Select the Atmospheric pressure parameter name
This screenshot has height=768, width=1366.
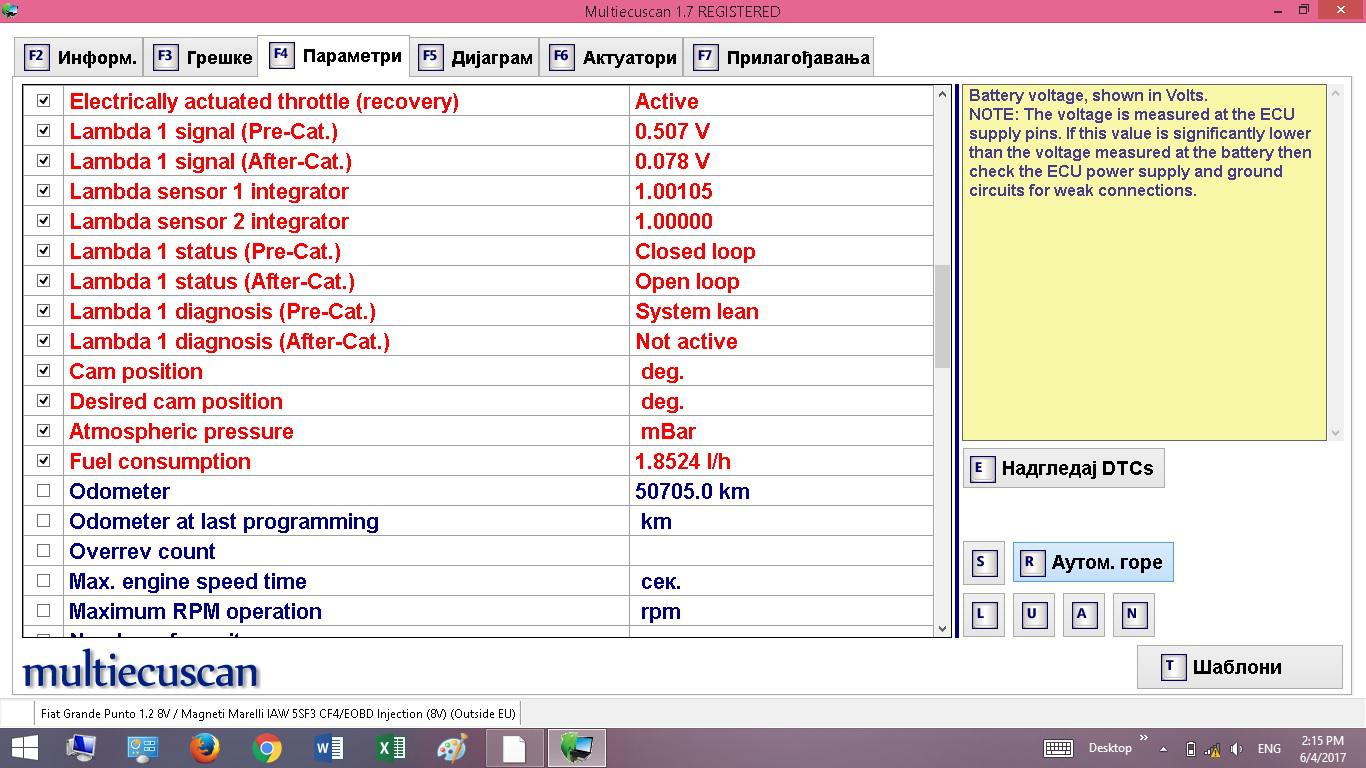181,431
